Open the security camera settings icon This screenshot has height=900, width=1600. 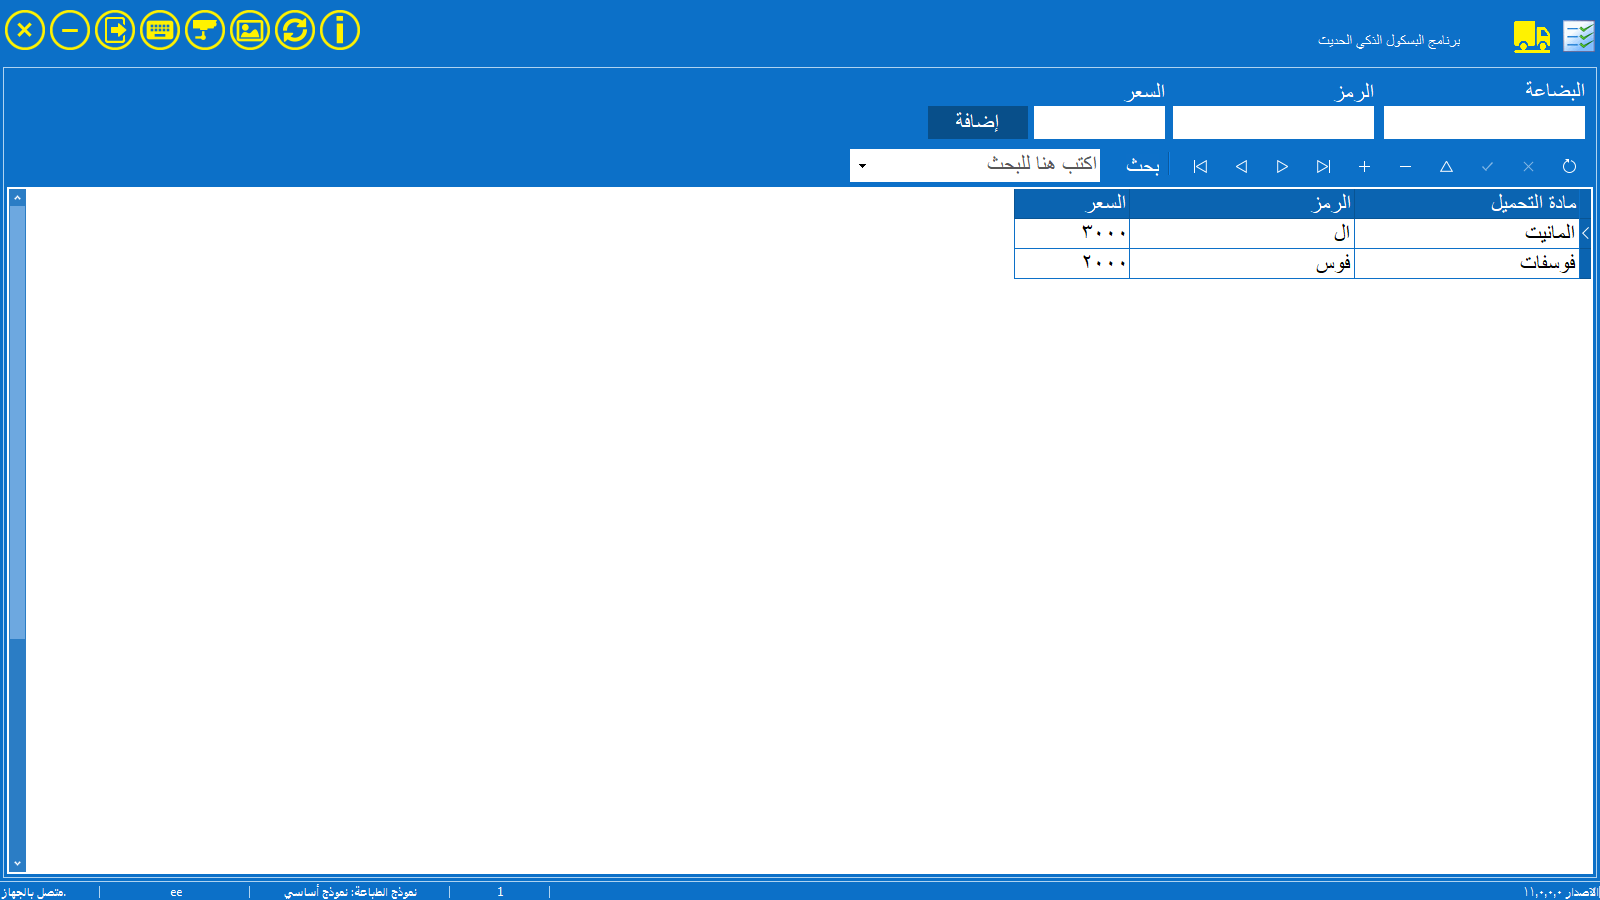(x=205, y=30)
